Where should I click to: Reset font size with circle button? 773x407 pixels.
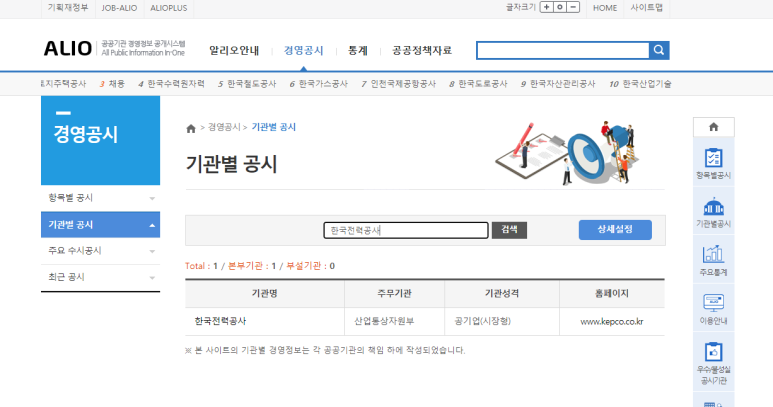click(560, 7)
